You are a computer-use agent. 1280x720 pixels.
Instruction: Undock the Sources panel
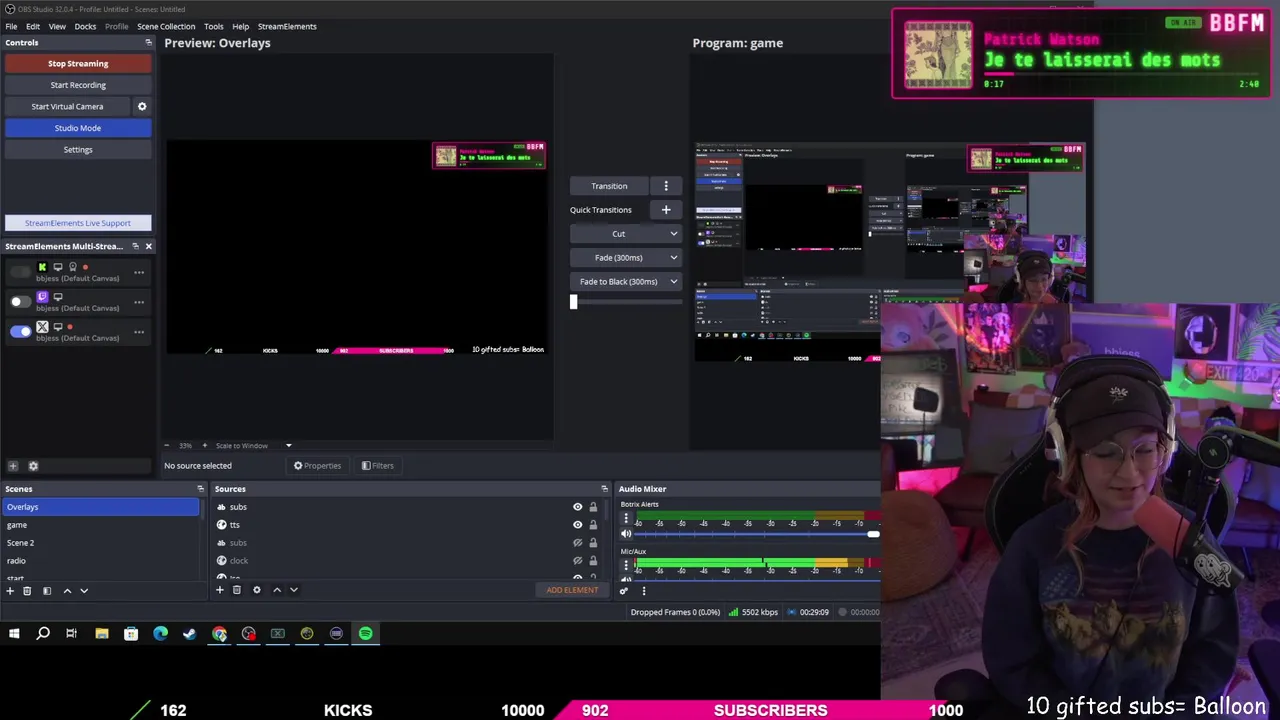coord(604,489)
